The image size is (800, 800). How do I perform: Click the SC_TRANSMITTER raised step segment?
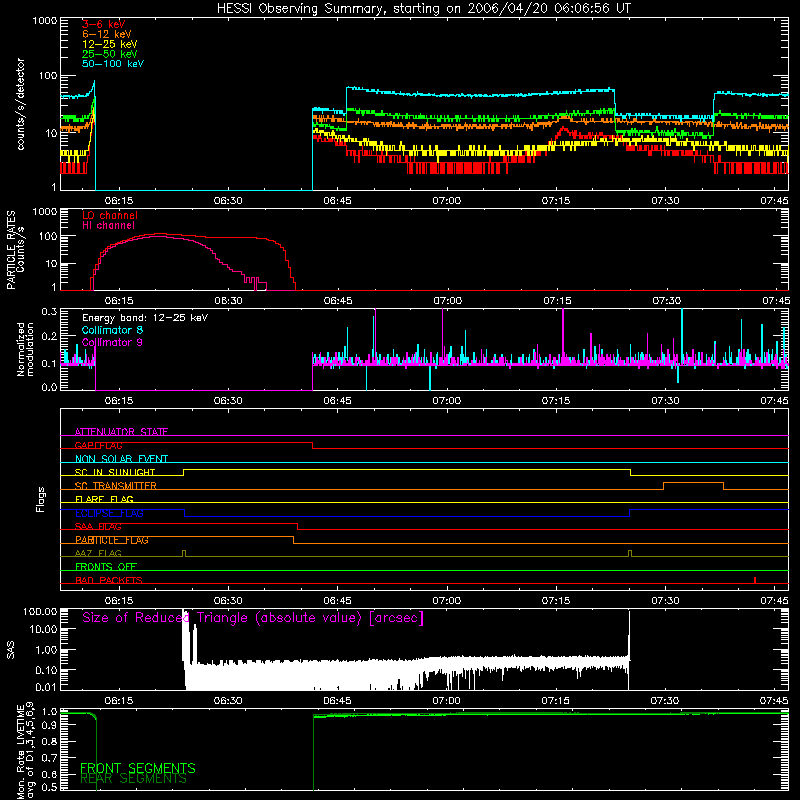(x=693, y=483)
